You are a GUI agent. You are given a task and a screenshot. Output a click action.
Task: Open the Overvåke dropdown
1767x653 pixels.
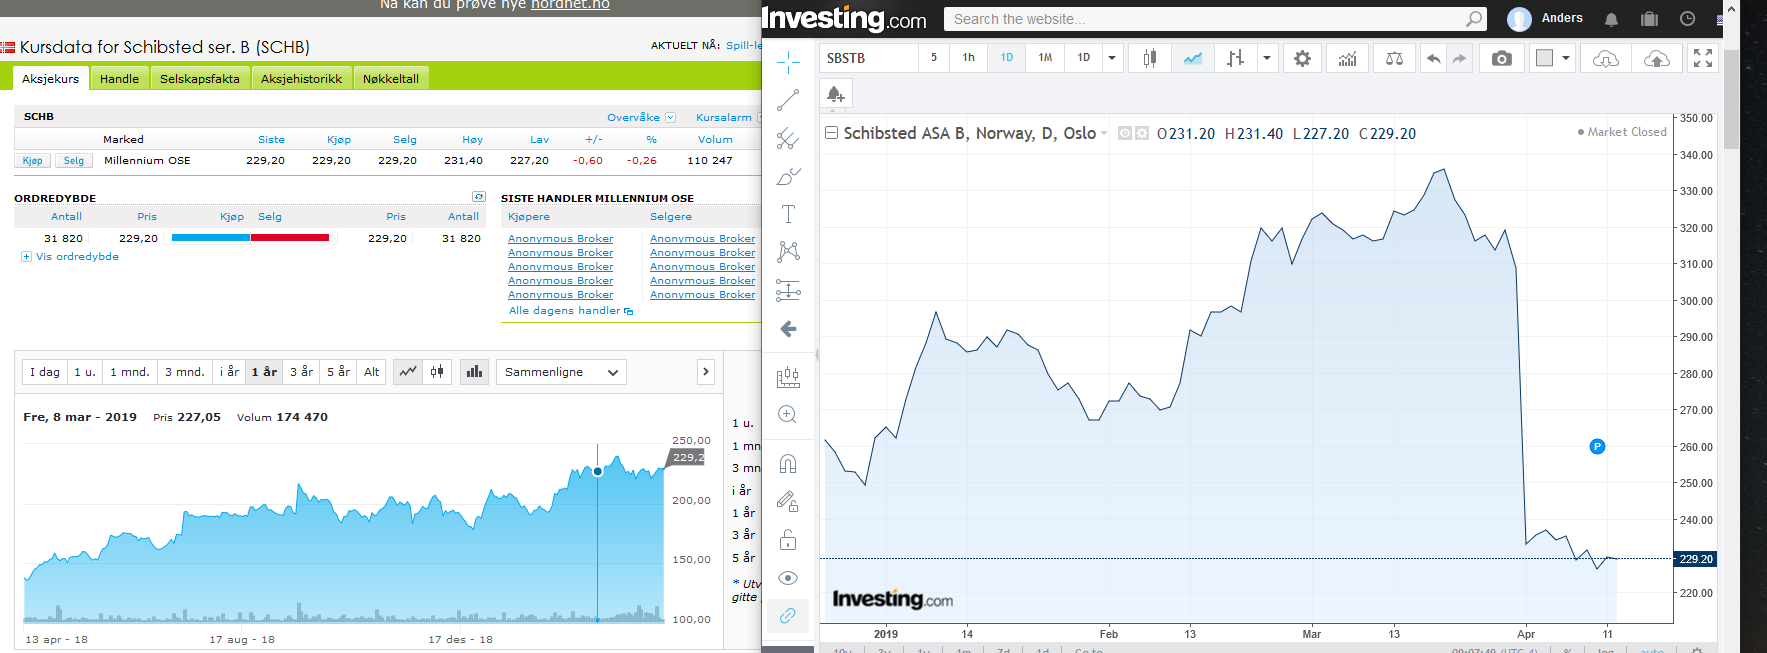tap(641, 117)
